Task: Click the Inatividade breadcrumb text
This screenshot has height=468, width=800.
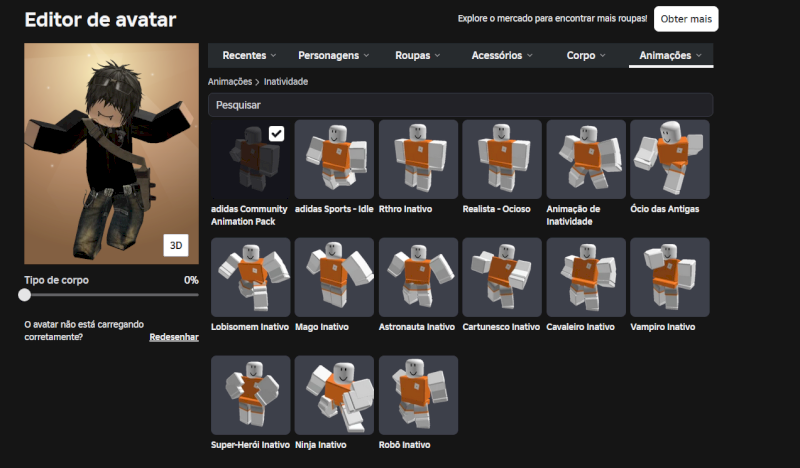Action: click(x=286, y=82)
